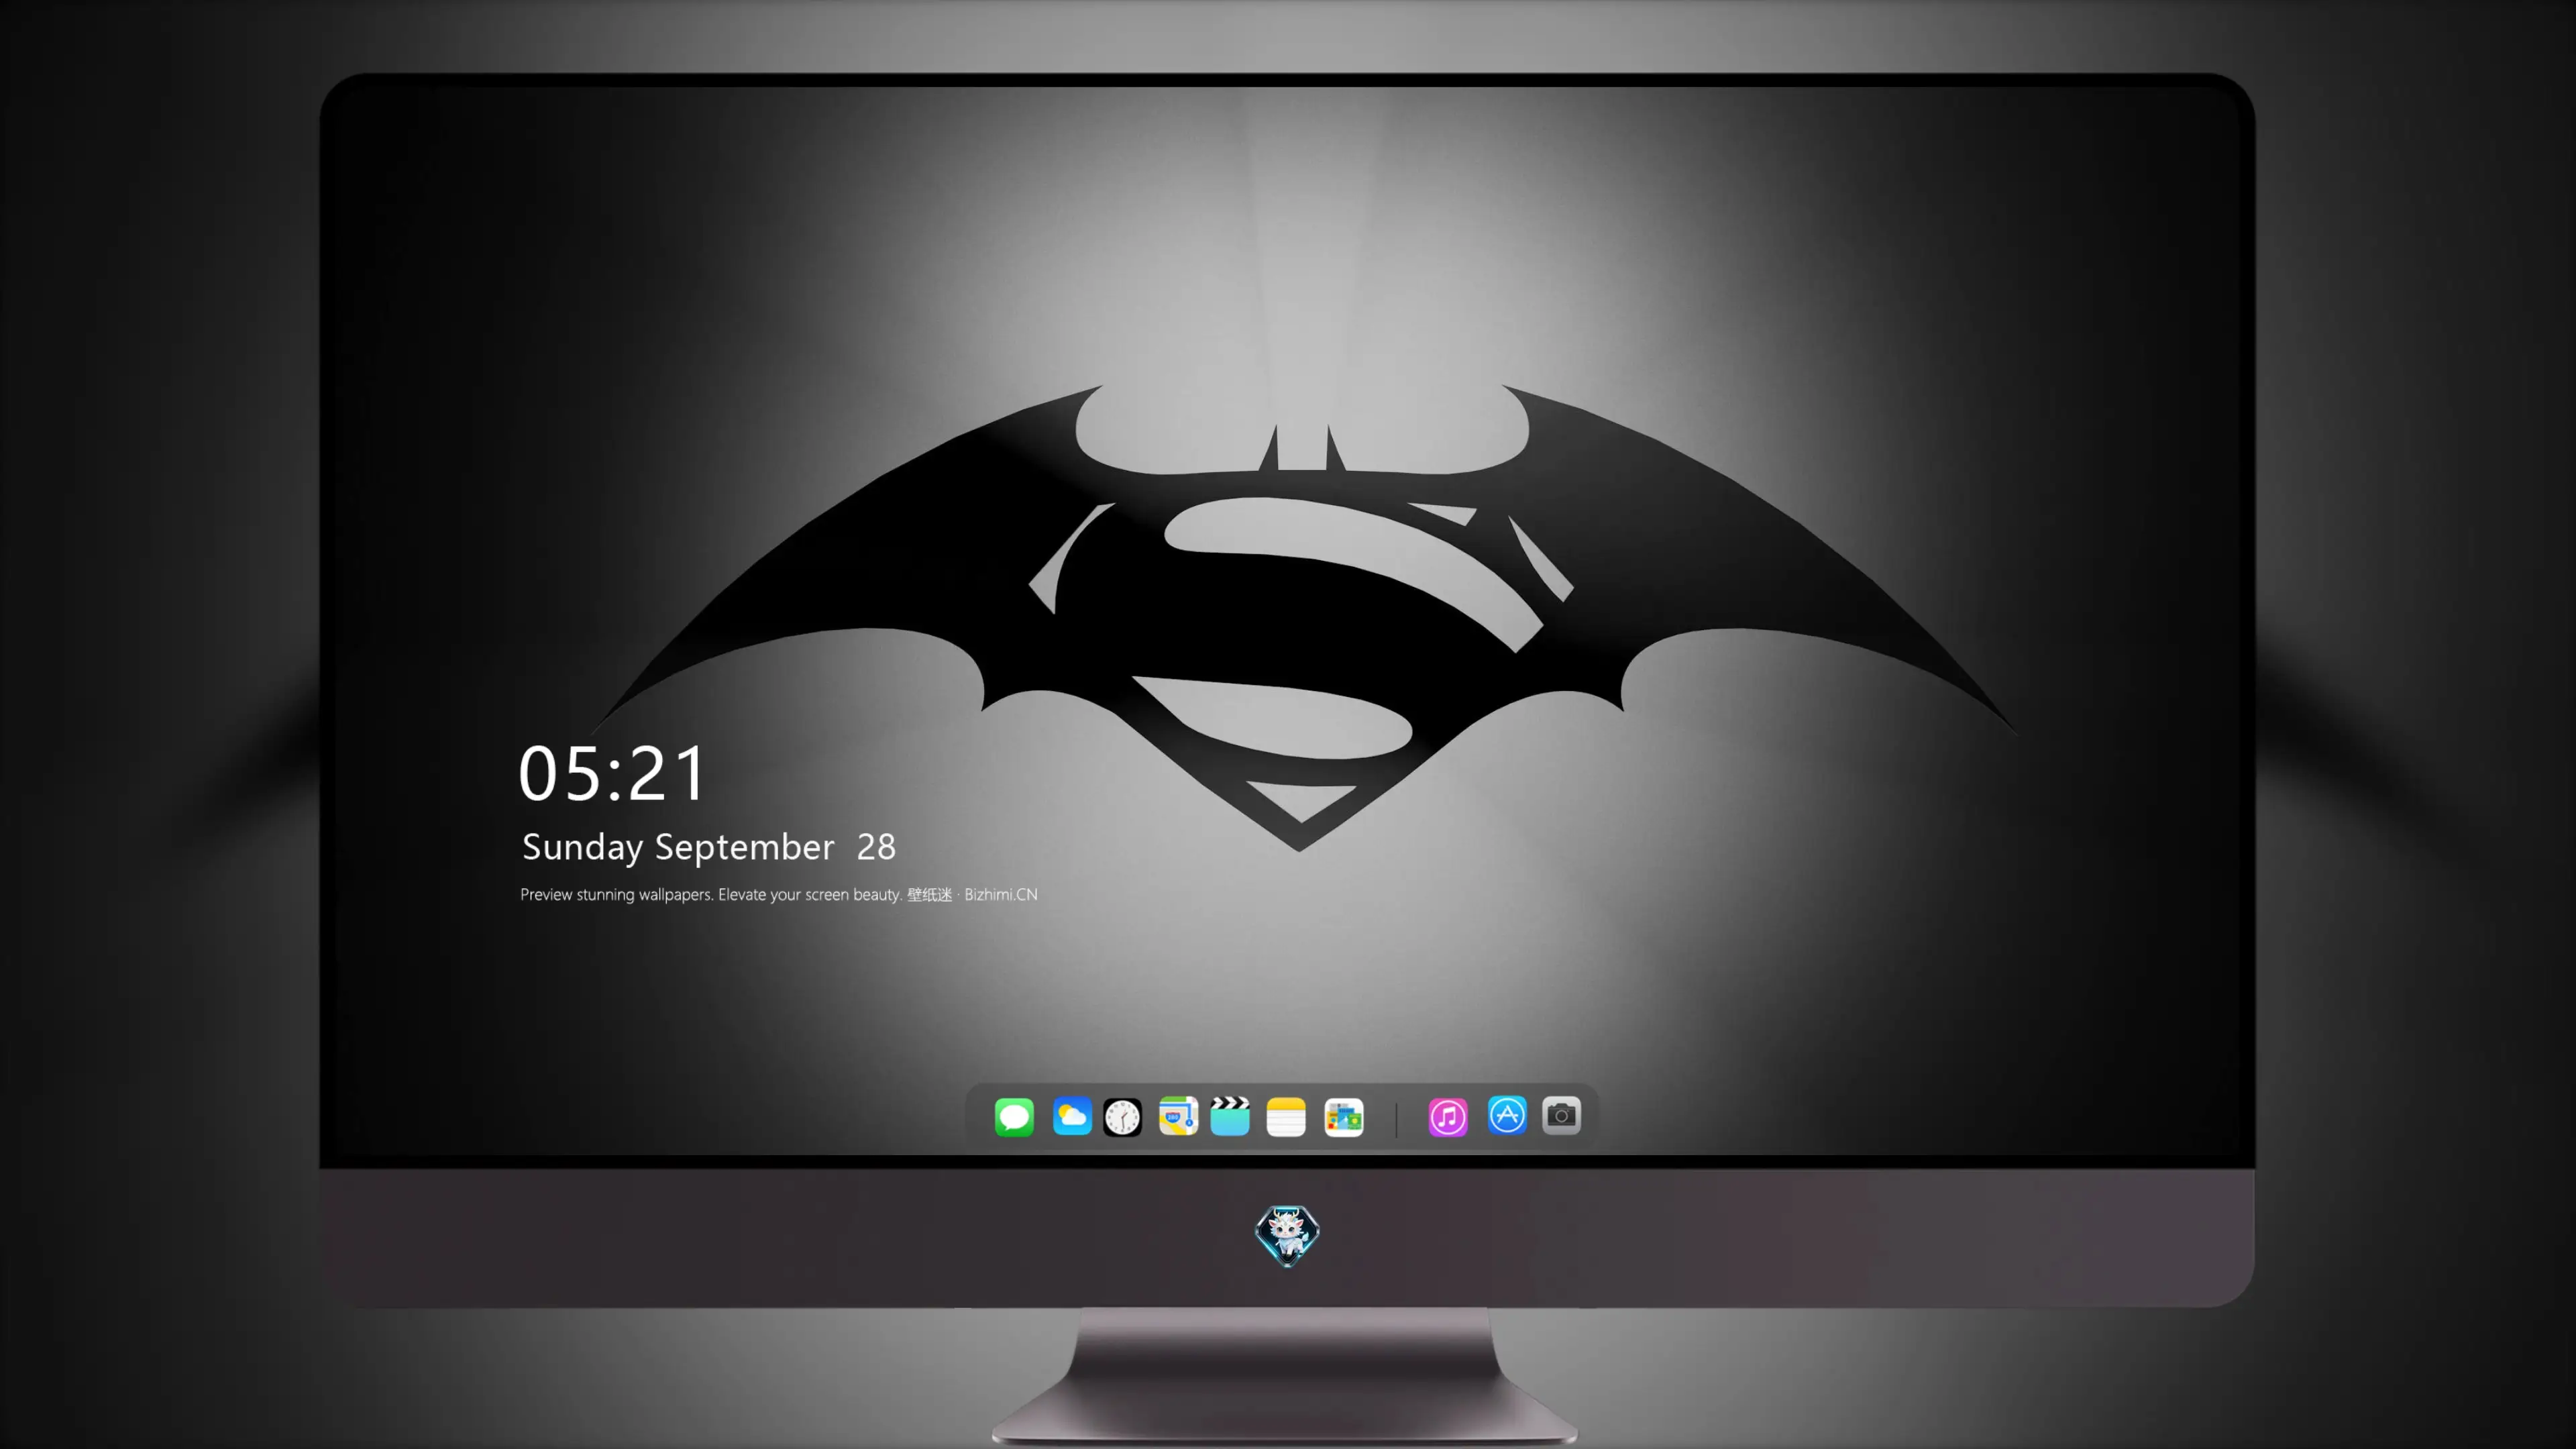
Task: Select the date text 'Sunday September 28'
Action: pos(709,847)
